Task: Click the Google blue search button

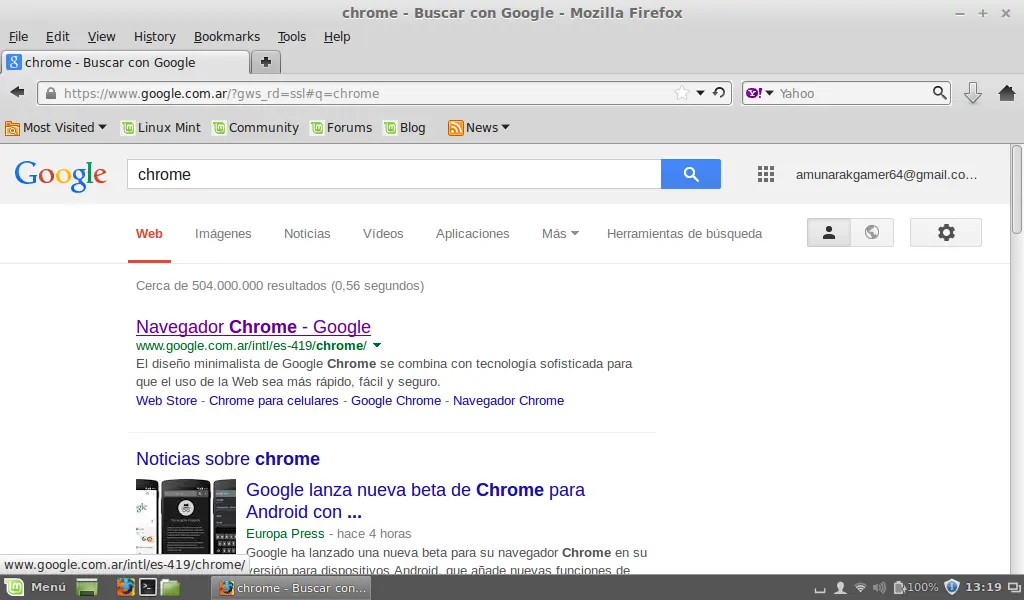Action: coord(690,174)
